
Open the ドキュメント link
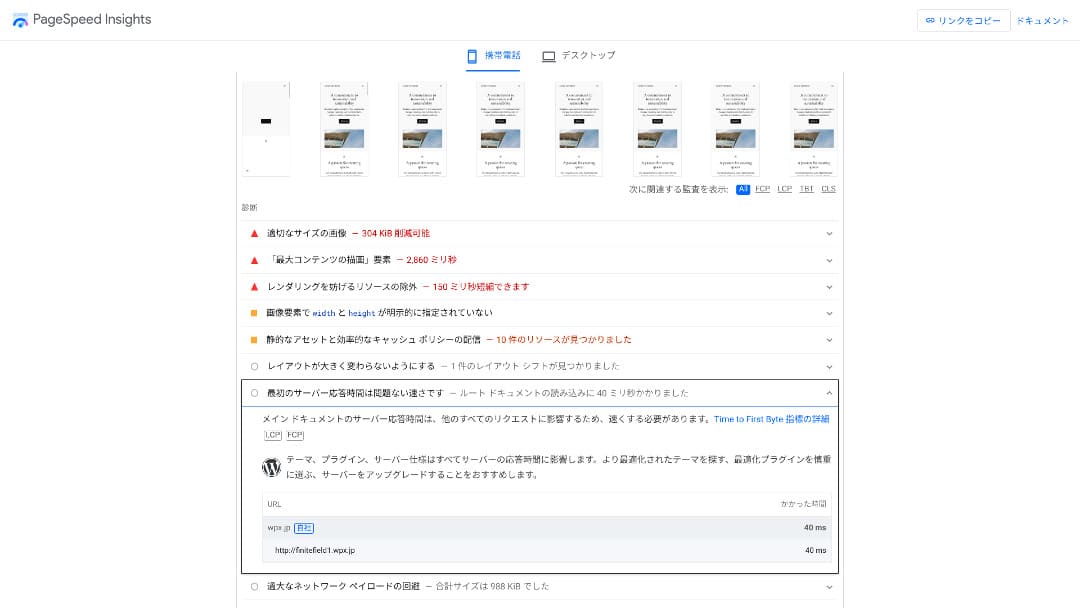pos(1043,21)
